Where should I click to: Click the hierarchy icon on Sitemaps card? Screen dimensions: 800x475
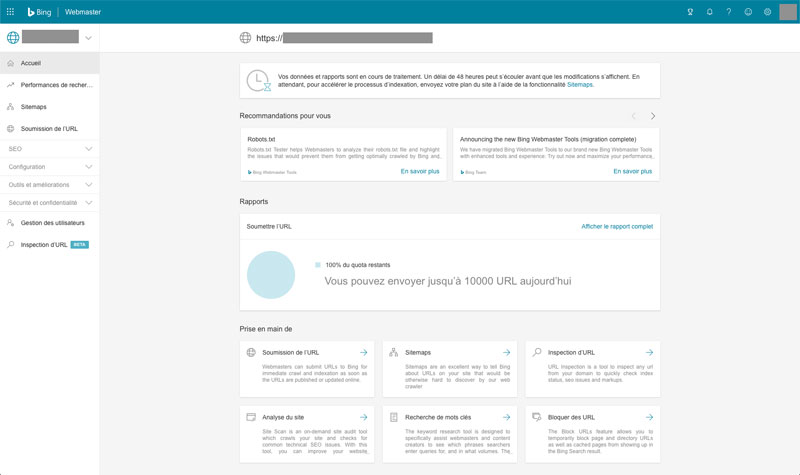[x=394, y=353]
